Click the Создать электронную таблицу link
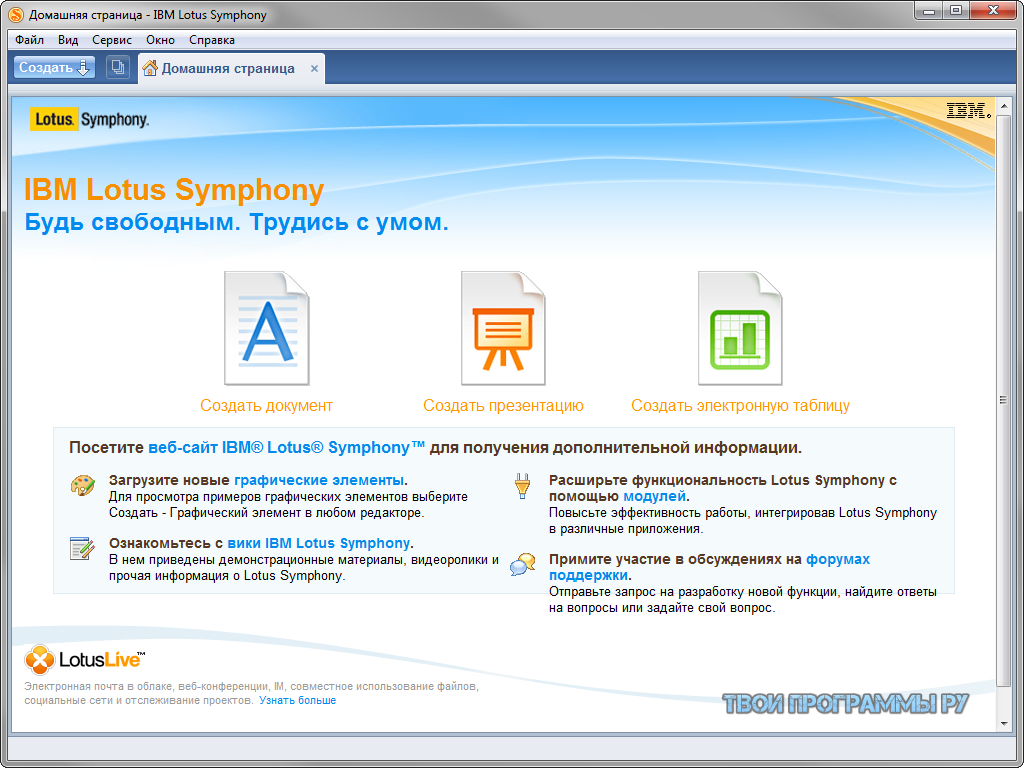The image size is (1024, 768). [x=741, y=406]
